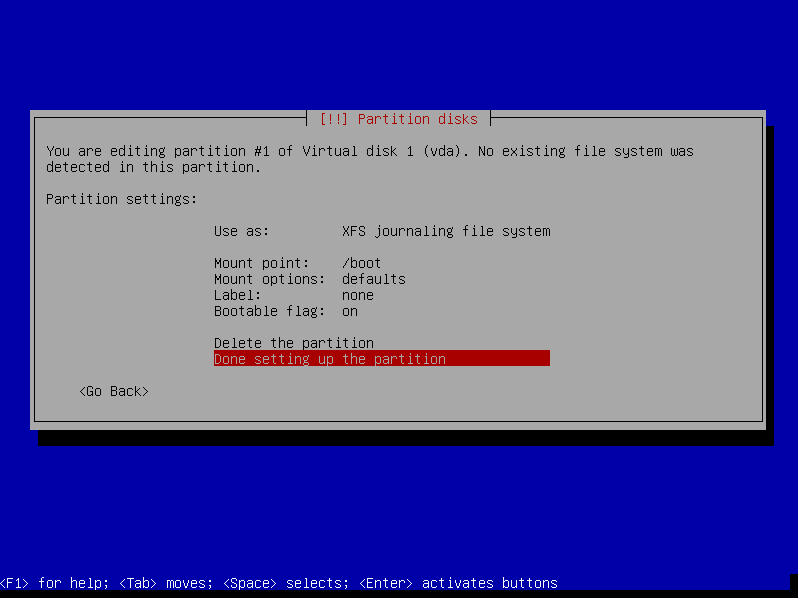Select the 'Use as: XFS journaling file system' row
Screen dimensions: 798x598
[382, 231]
